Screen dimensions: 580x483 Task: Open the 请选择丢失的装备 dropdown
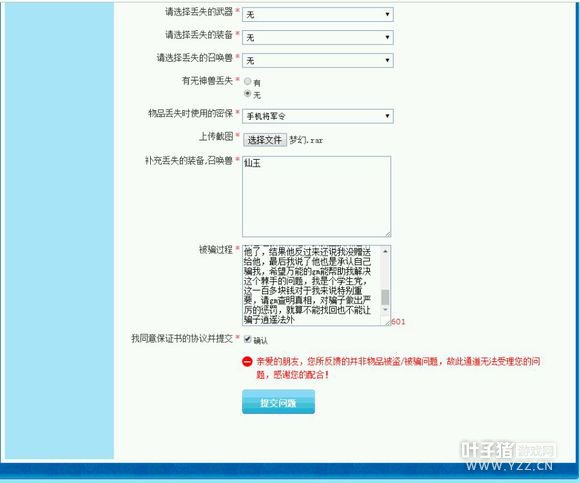(x=318, y=37)
